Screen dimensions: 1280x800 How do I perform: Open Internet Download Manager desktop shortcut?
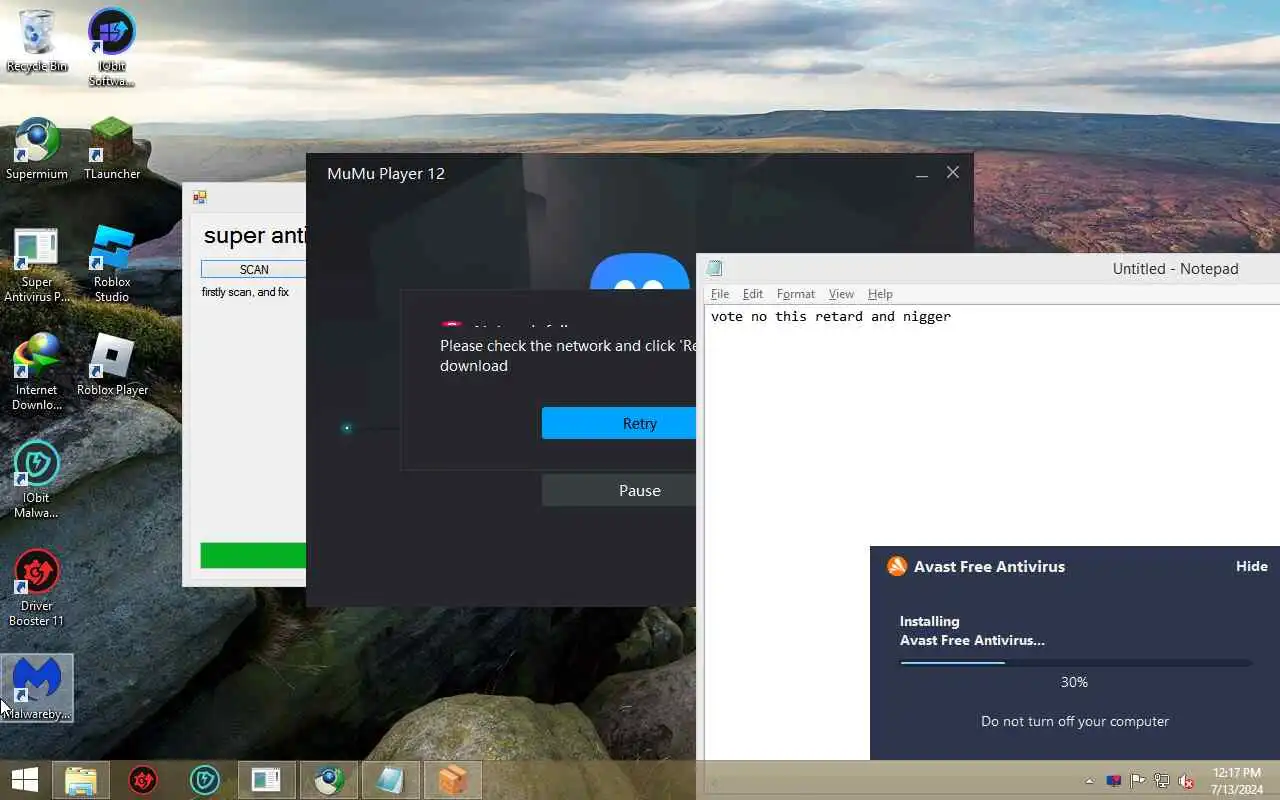pos(37,372)
